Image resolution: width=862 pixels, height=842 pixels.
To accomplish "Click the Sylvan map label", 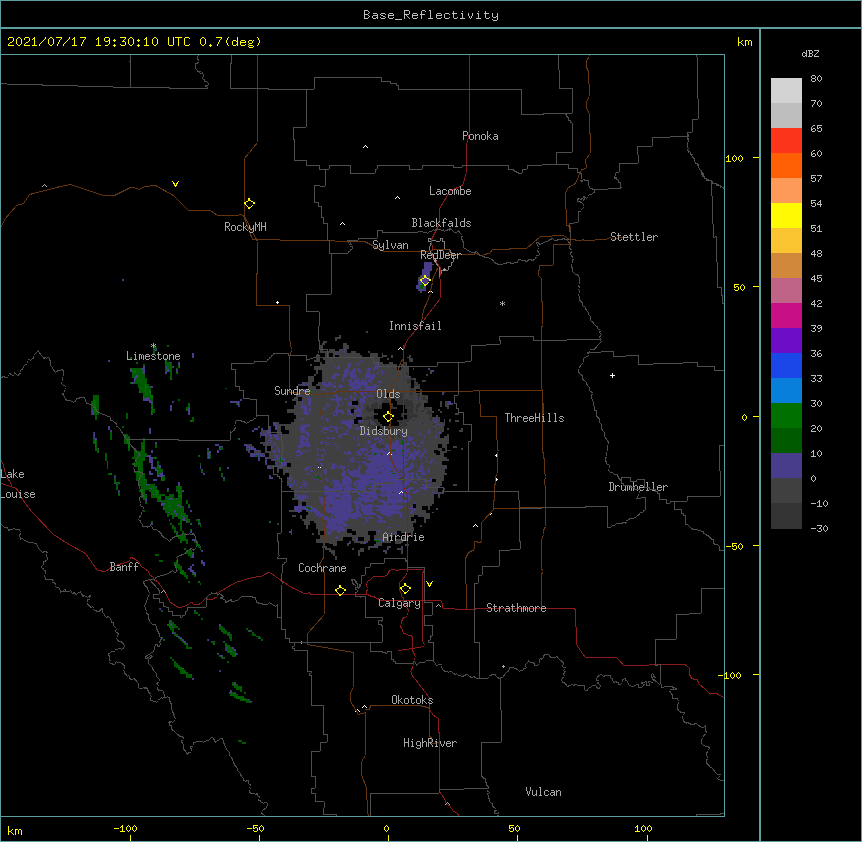I will [x=390, y=245].
